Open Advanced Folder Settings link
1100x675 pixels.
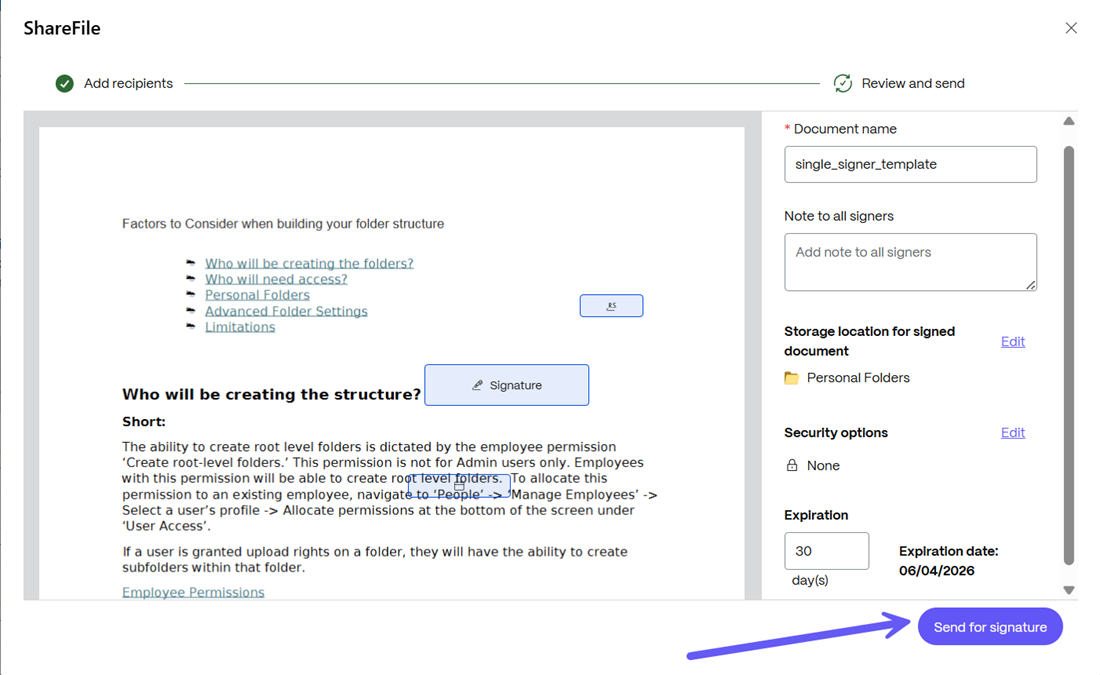click(x=286, y=311)
